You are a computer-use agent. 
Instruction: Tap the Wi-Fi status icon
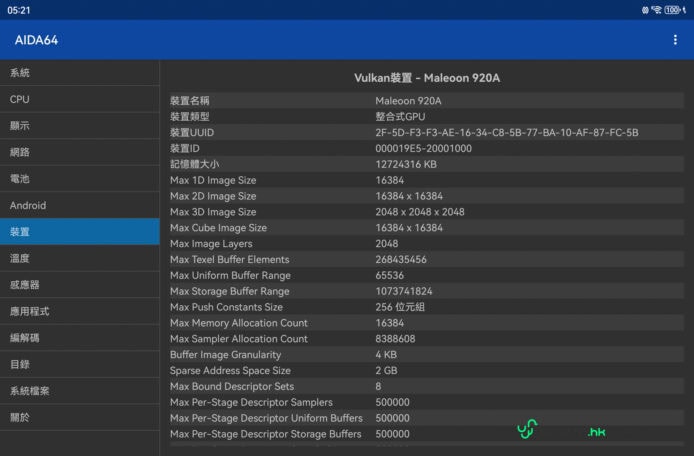(x=656, y=10)
